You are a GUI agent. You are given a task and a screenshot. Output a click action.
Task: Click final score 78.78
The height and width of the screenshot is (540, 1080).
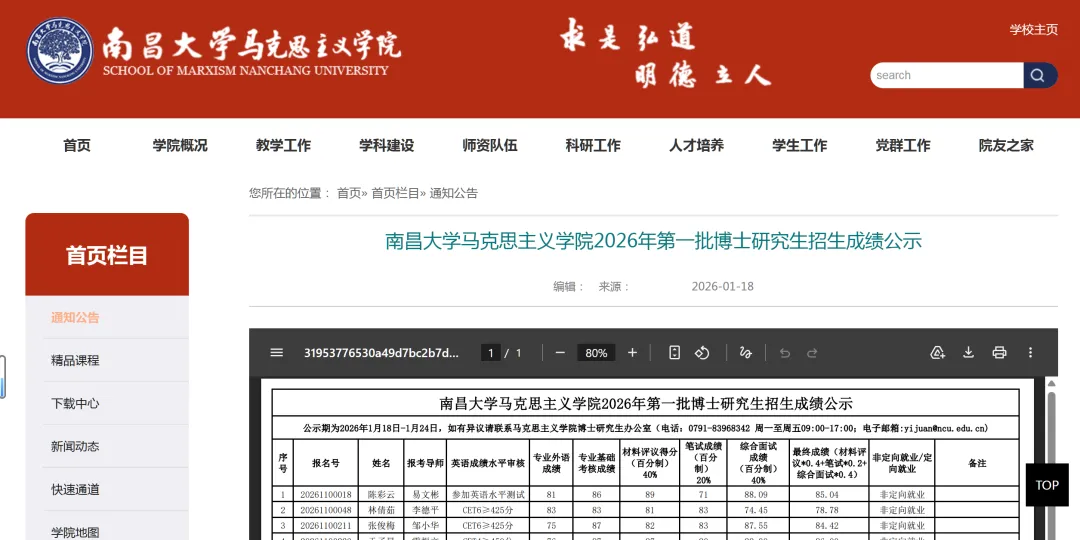tap(827, 510)
